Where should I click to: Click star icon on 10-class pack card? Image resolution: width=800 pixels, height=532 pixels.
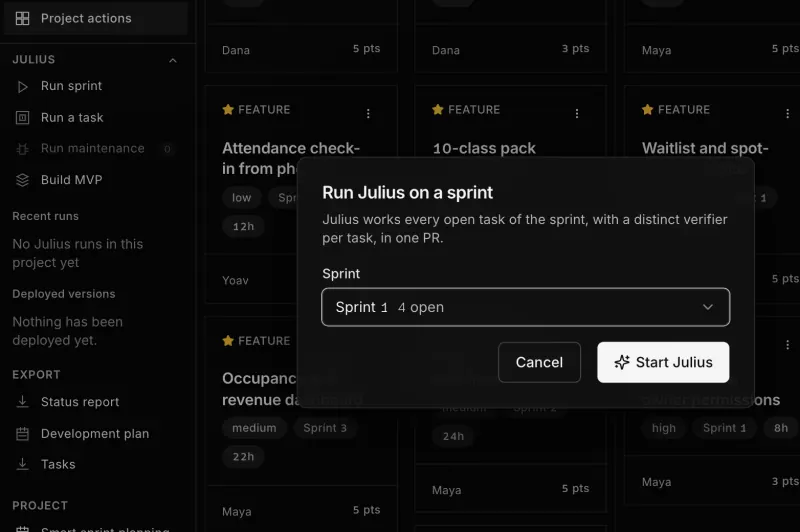[x=437, y=109]
